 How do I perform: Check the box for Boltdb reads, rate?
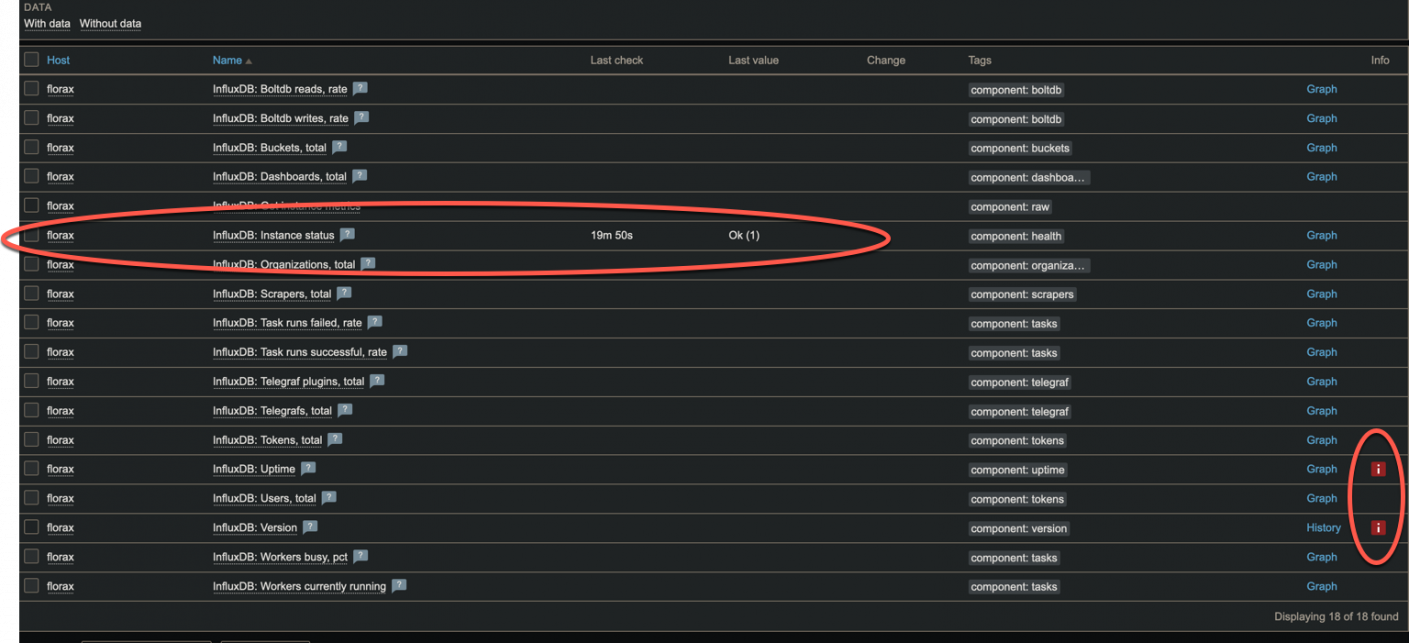(x=31, y=88)
